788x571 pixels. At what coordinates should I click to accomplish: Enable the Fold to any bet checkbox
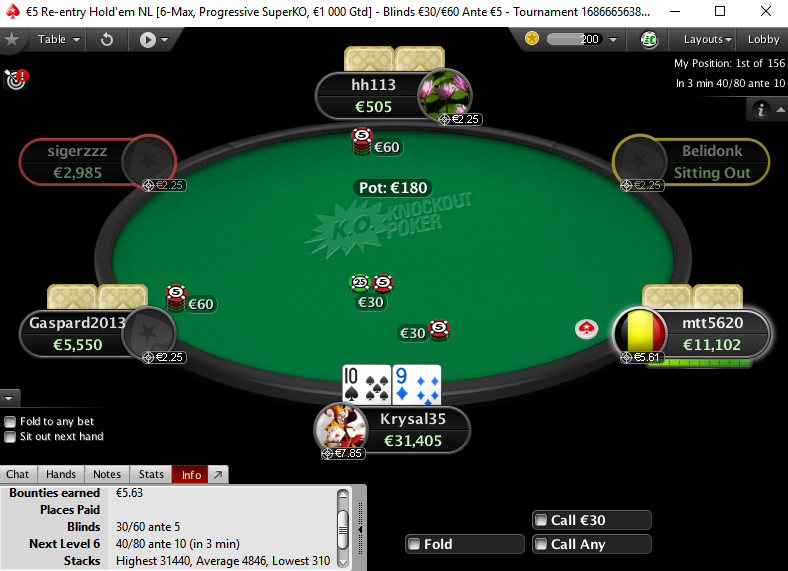click(x=10, y=421)
